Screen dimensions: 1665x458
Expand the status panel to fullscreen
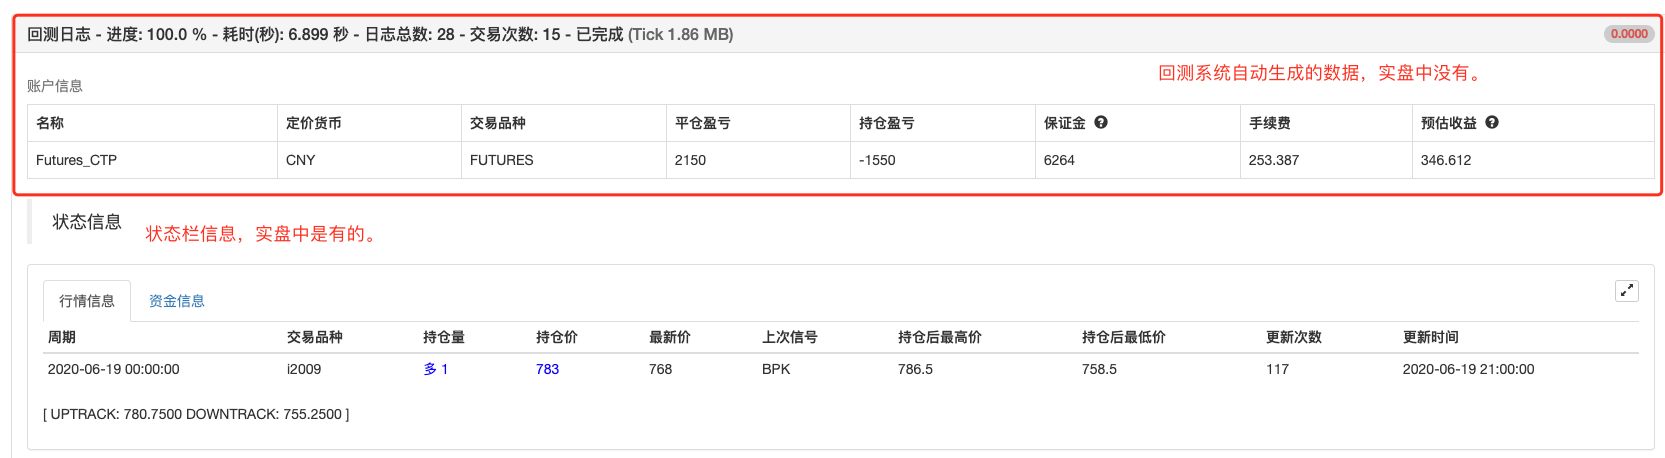1627,291
